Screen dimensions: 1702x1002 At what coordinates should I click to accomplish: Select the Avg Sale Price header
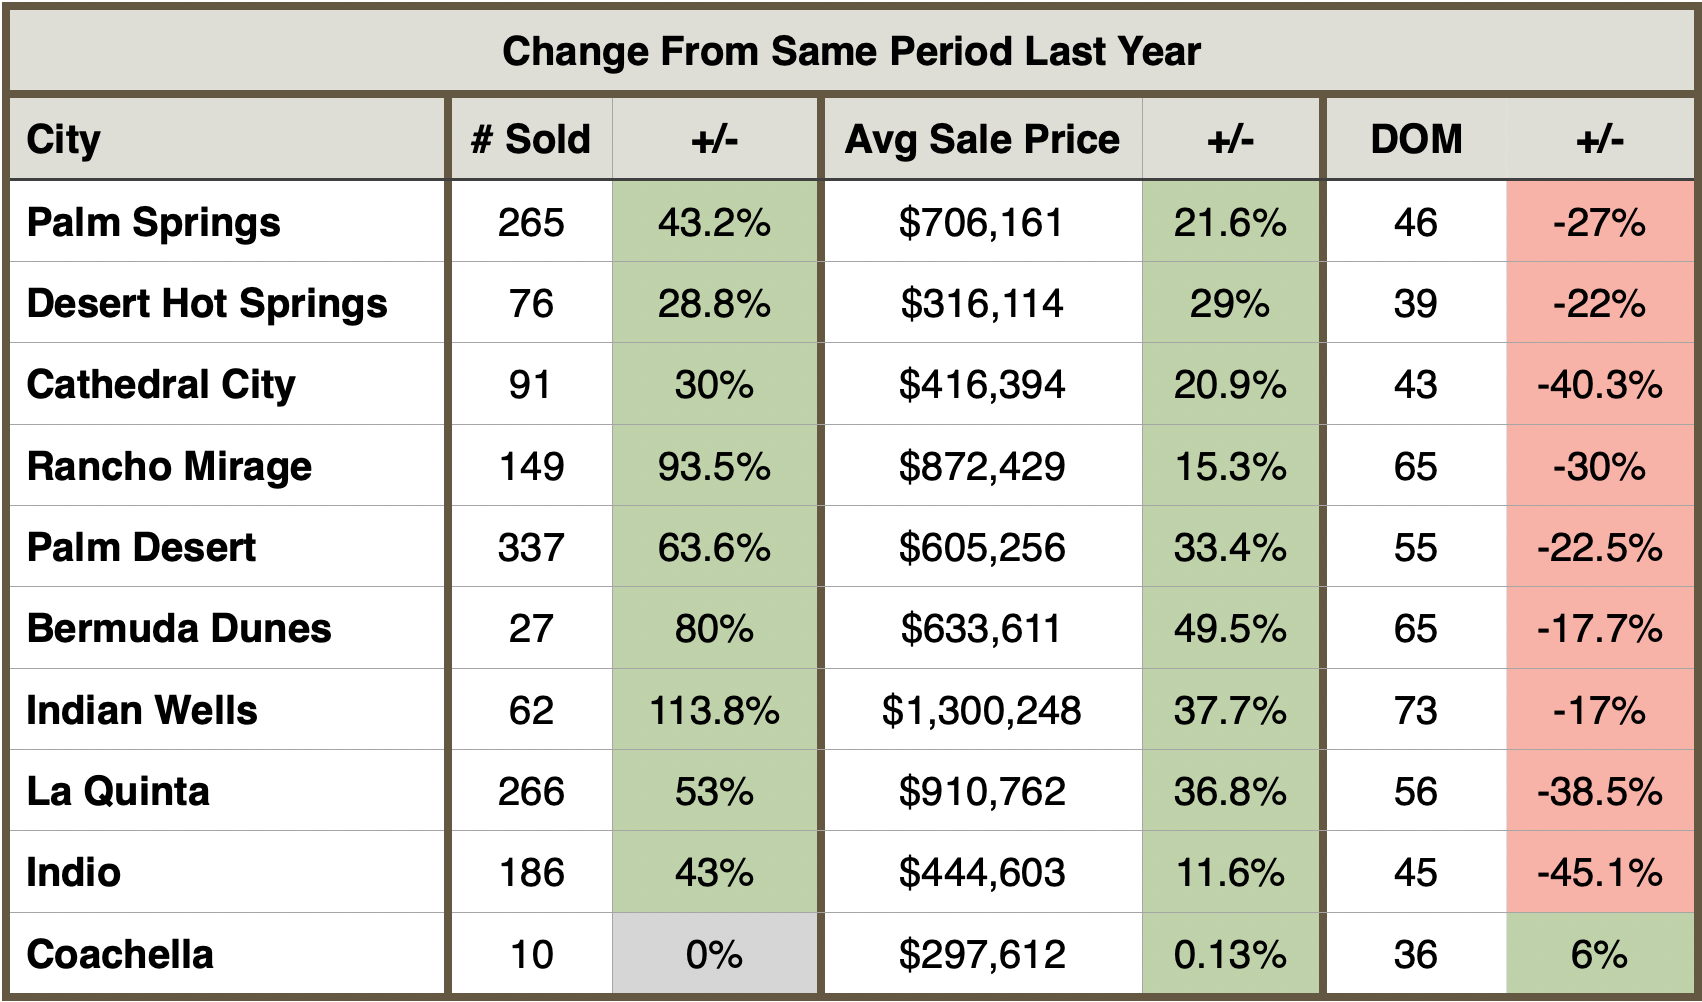coord(982,139)
